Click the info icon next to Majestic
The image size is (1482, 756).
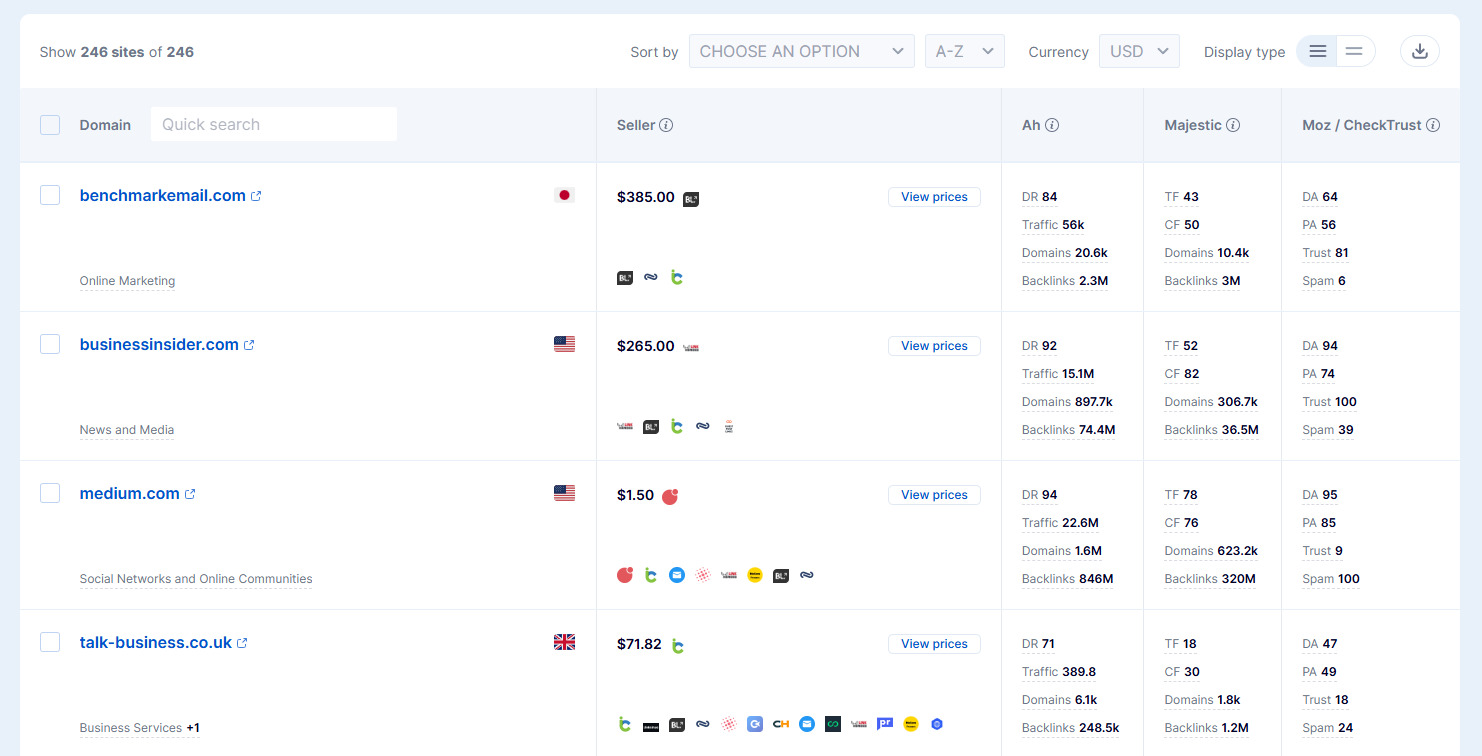pyautogui.click(x=1233, y=125)
